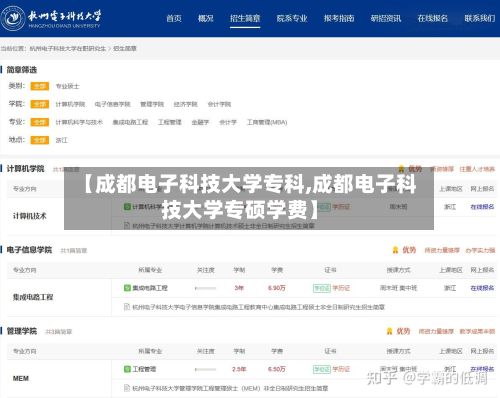
Task: Open the 研招资讯 nav item
Action: point(386,18)
